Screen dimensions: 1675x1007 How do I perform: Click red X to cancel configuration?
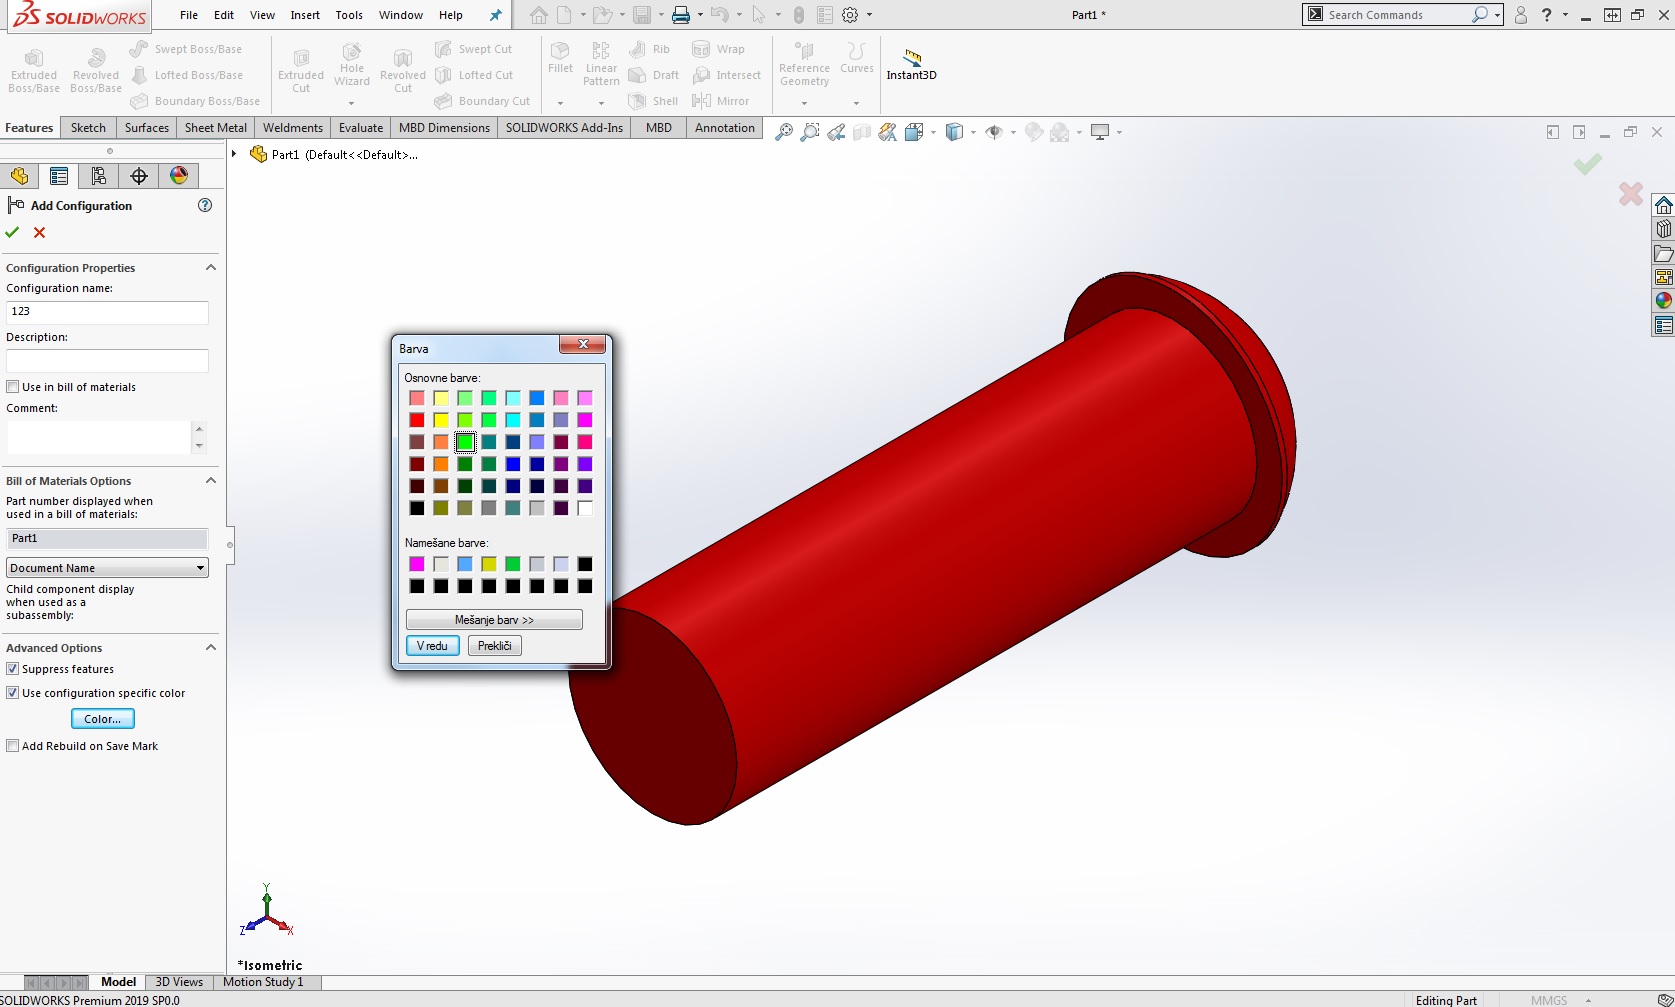click(x=40, y=232)
